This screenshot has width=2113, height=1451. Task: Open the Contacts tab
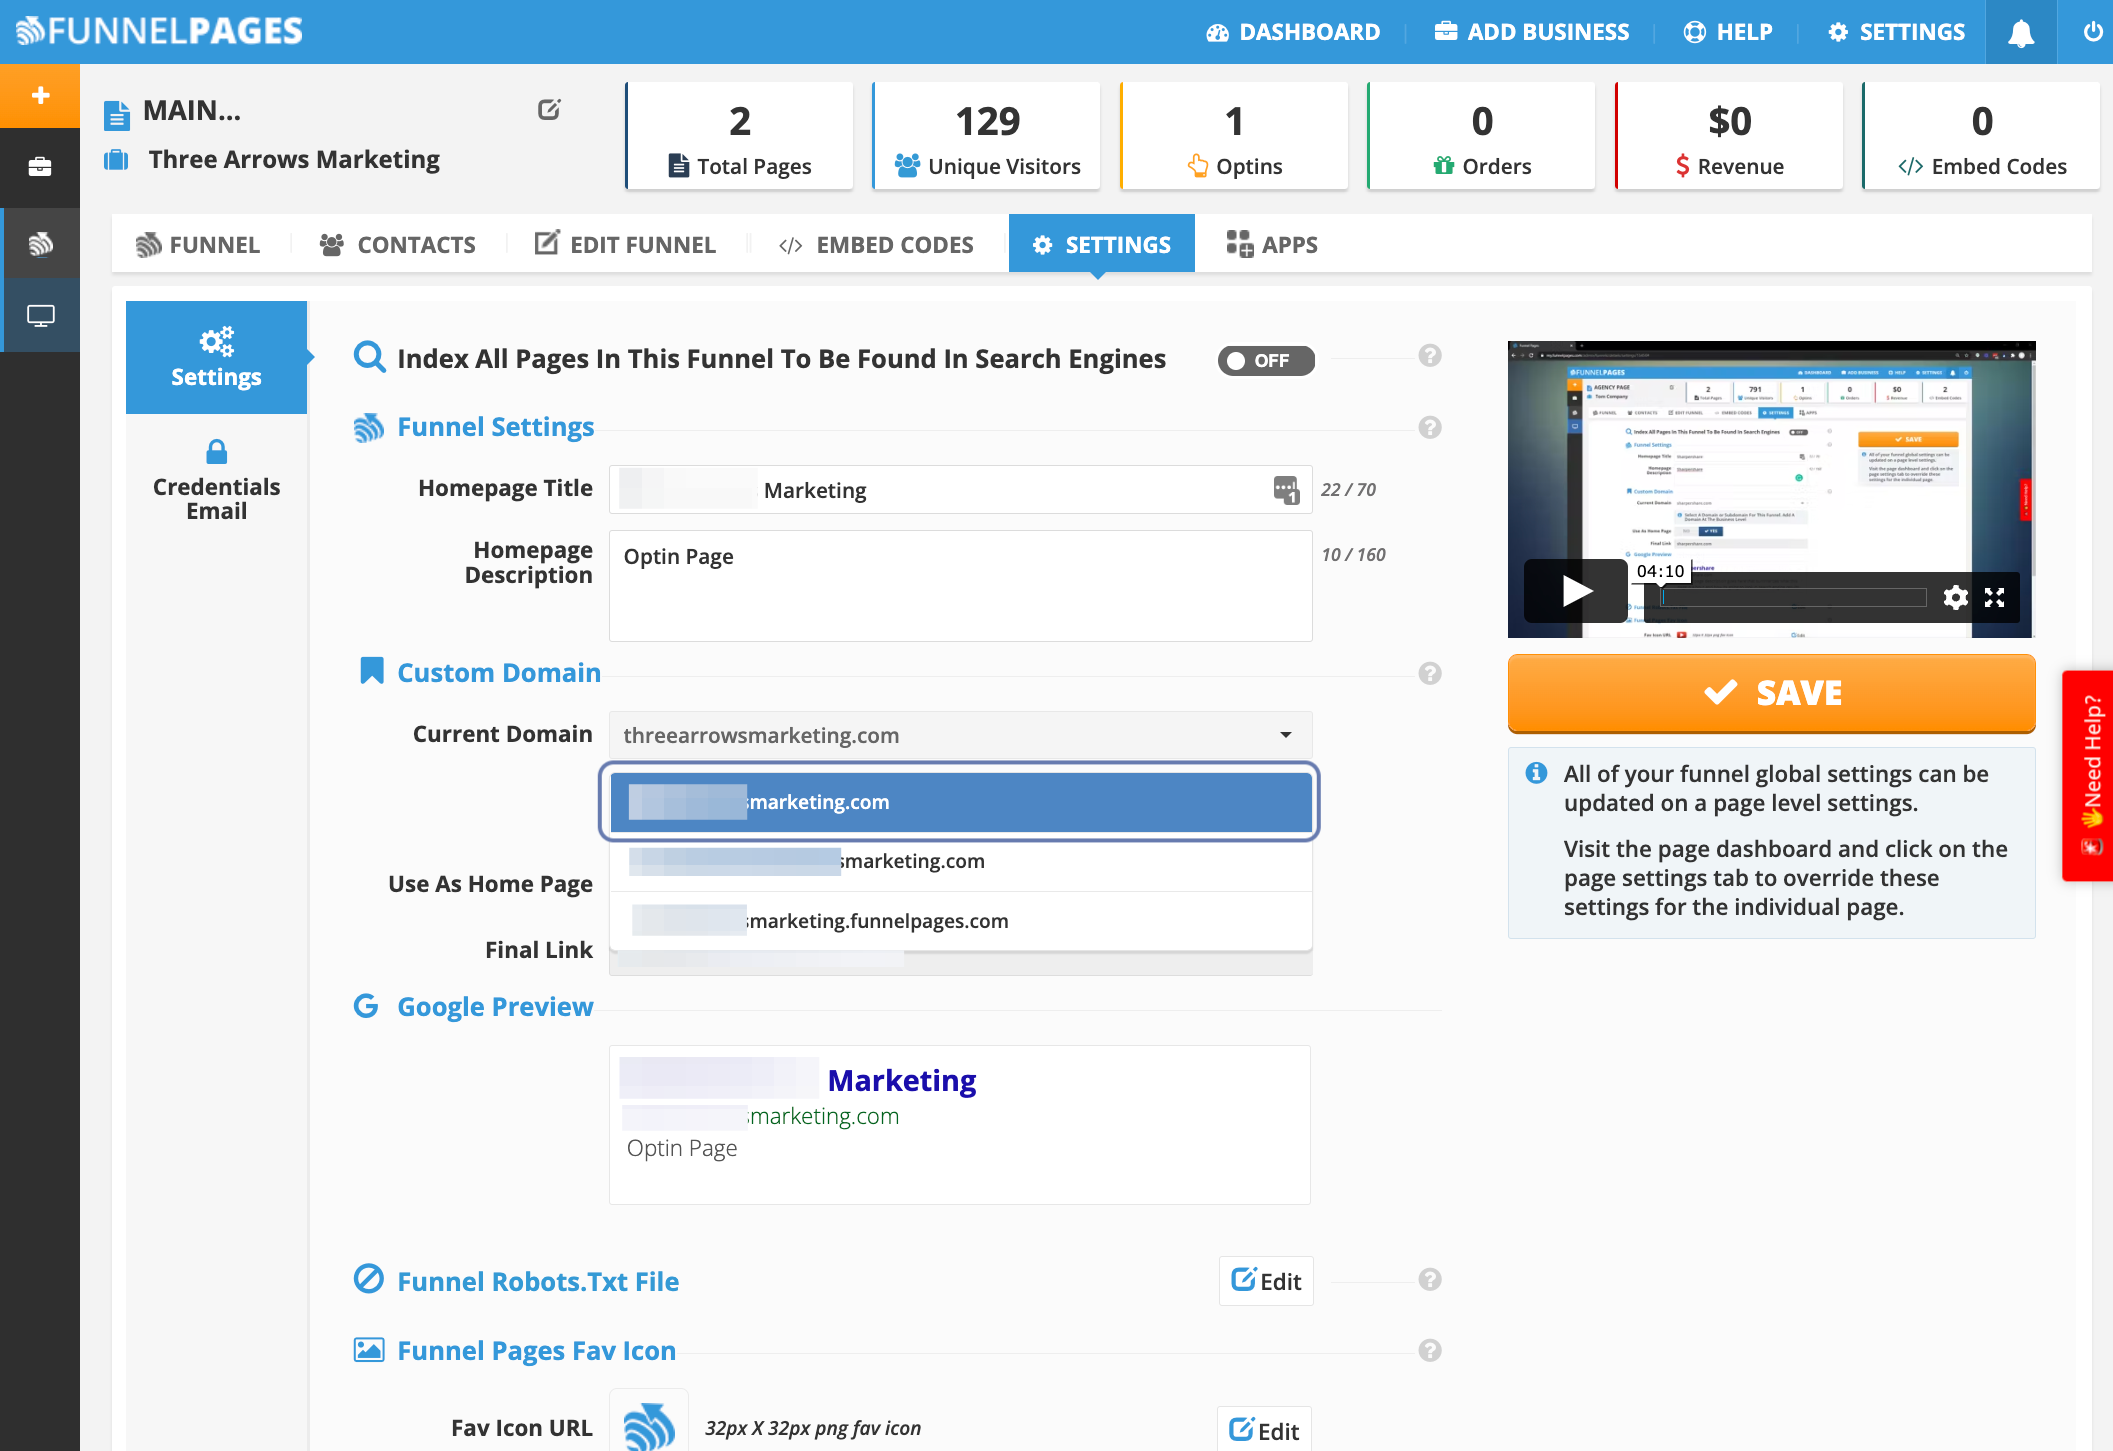[x=398, y=245]
